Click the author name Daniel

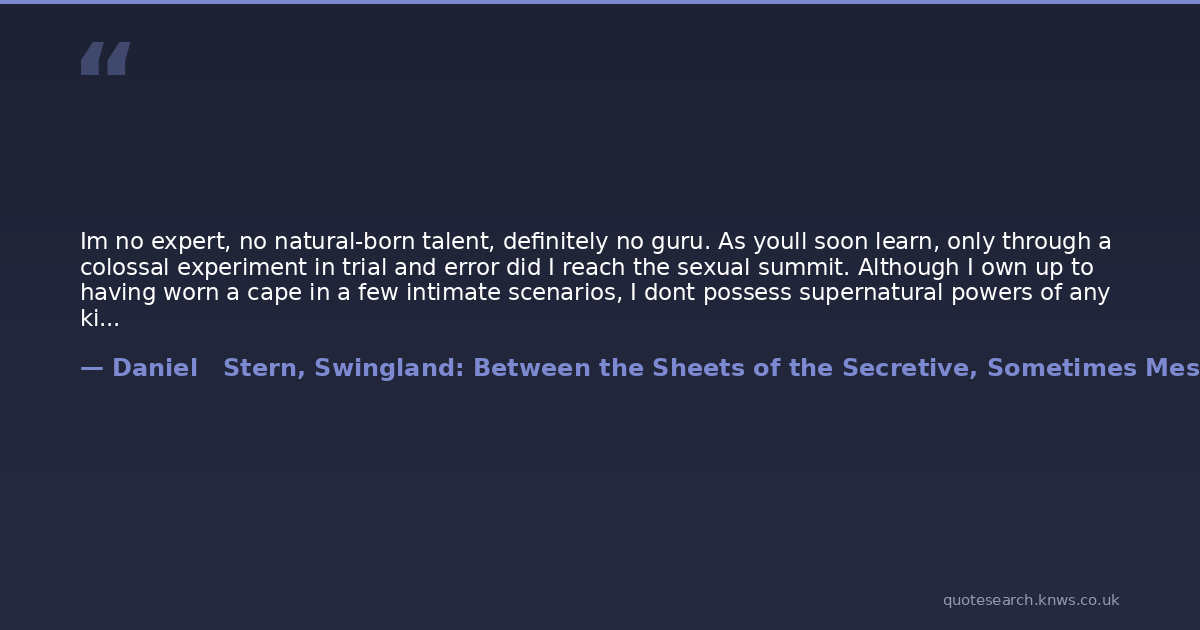(155, 368)
